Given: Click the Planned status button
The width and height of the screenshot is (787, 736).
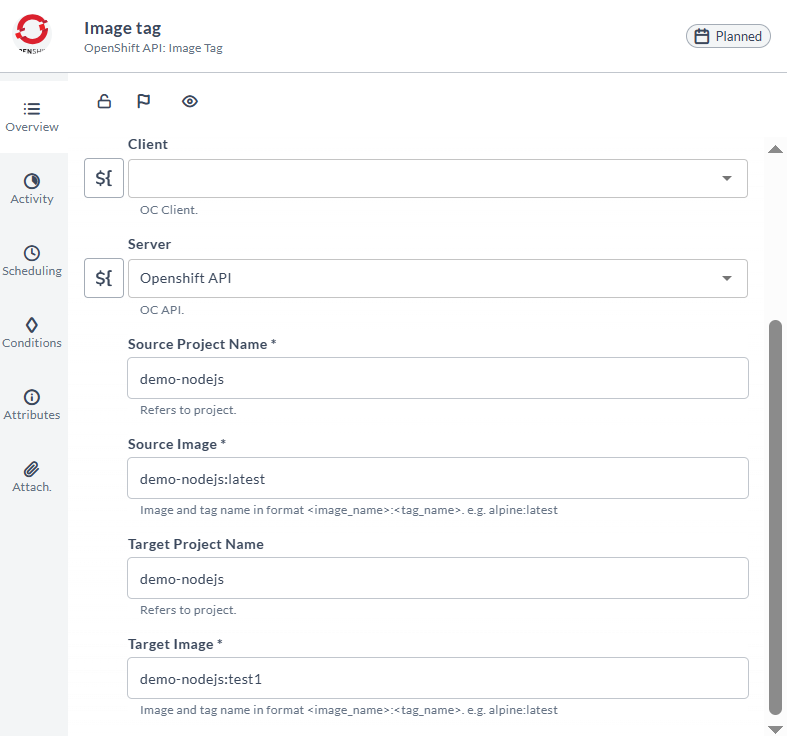Looking at the screenshot, I should click(728, 36).
